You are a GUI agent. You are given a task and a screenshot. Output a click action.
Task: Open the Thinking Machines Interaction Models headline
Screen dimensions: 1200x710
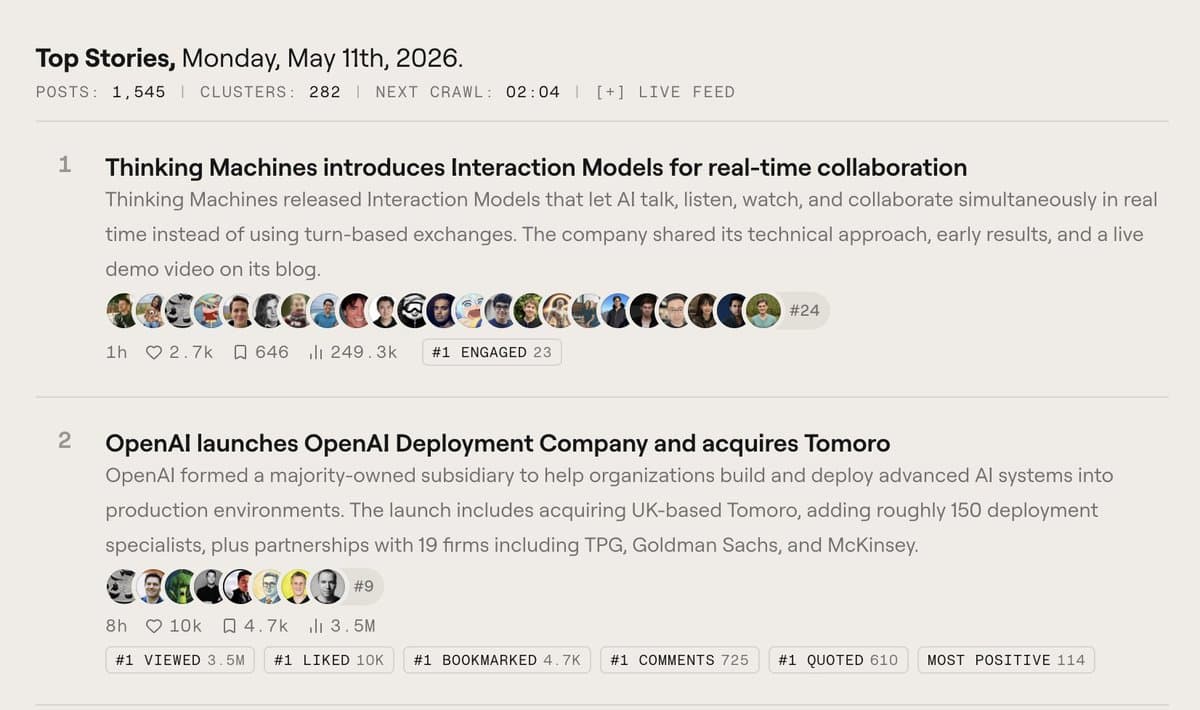[x=536, y=167]
